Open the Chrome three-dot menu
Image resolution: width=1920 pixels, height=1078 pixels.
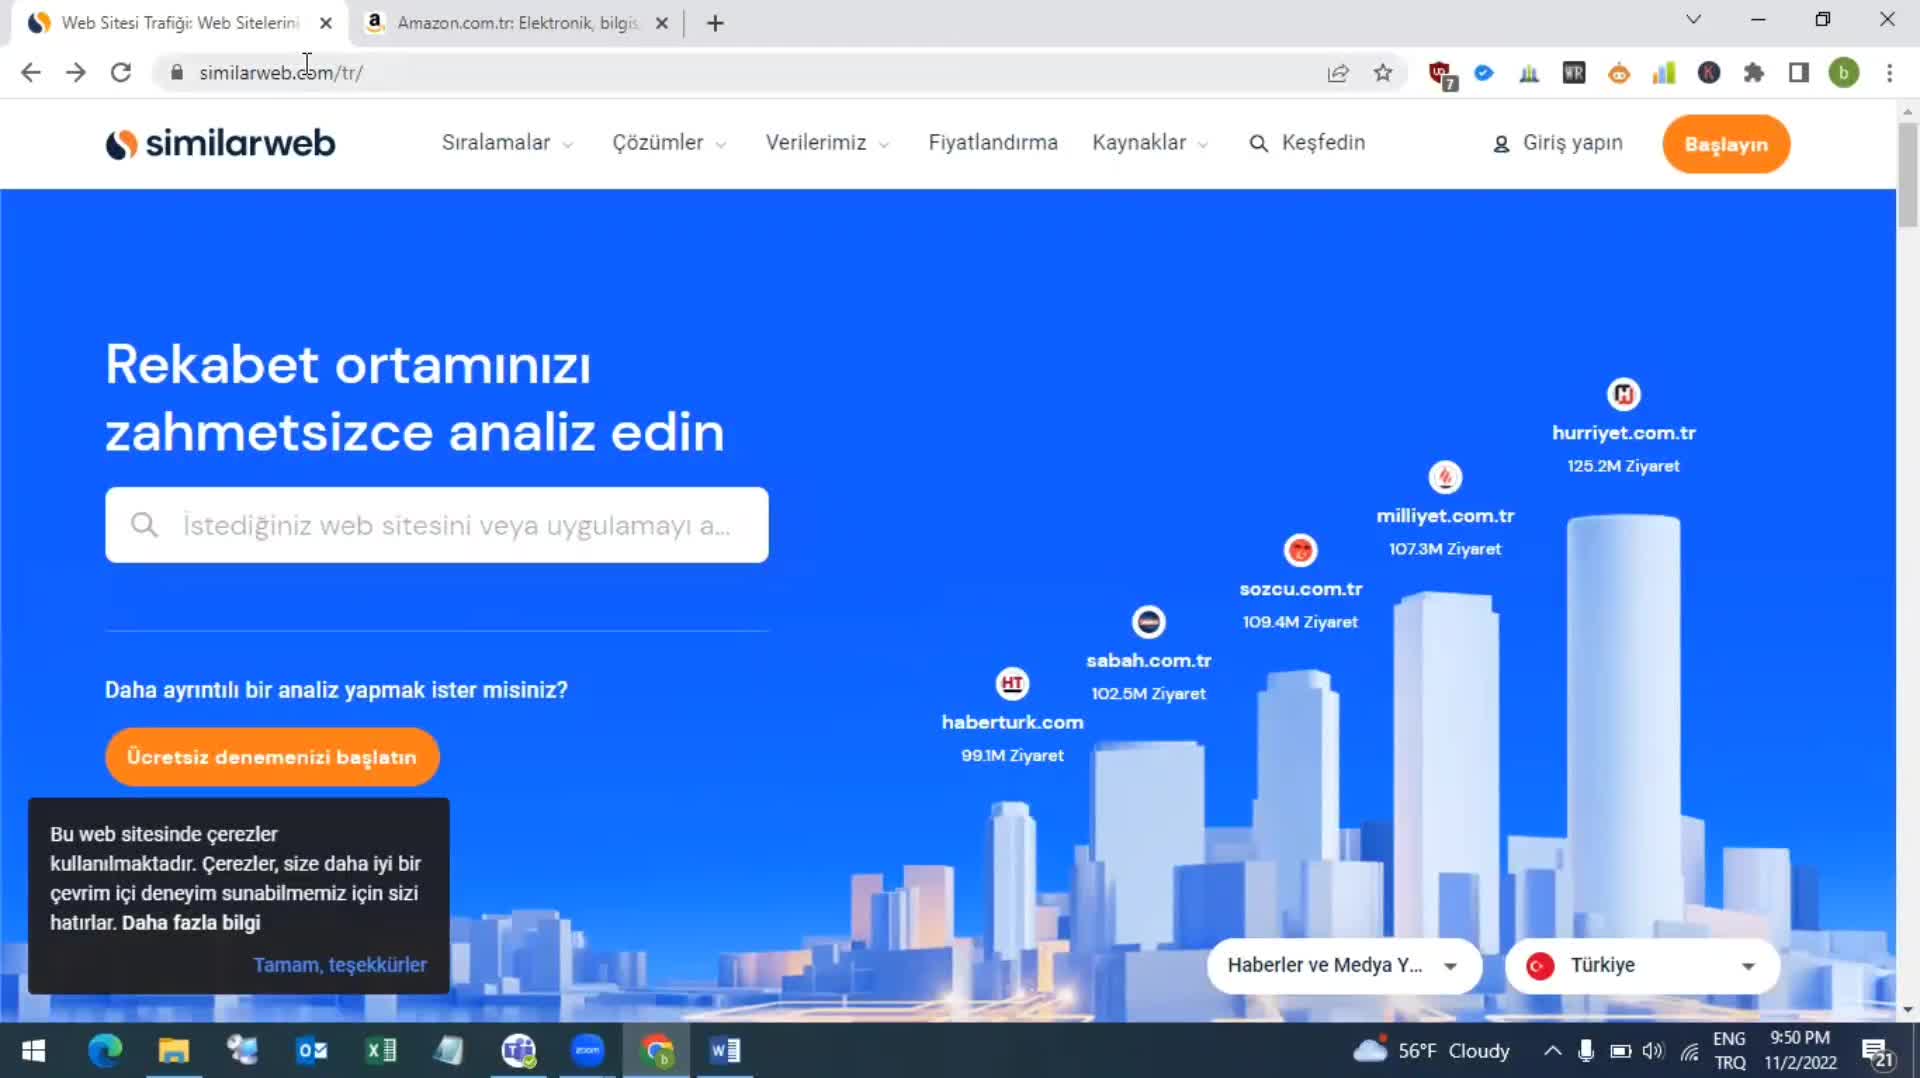coord(1889,73)
